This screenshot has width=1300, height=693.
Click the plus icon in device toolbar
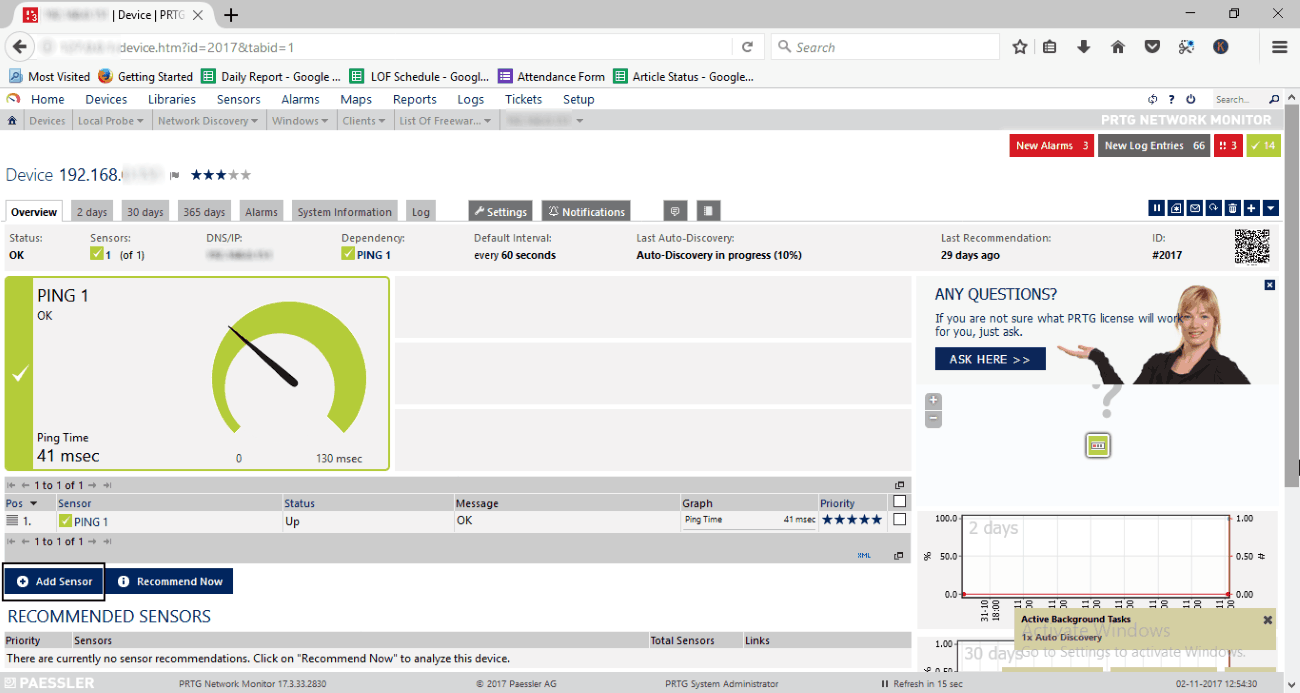1251,208
